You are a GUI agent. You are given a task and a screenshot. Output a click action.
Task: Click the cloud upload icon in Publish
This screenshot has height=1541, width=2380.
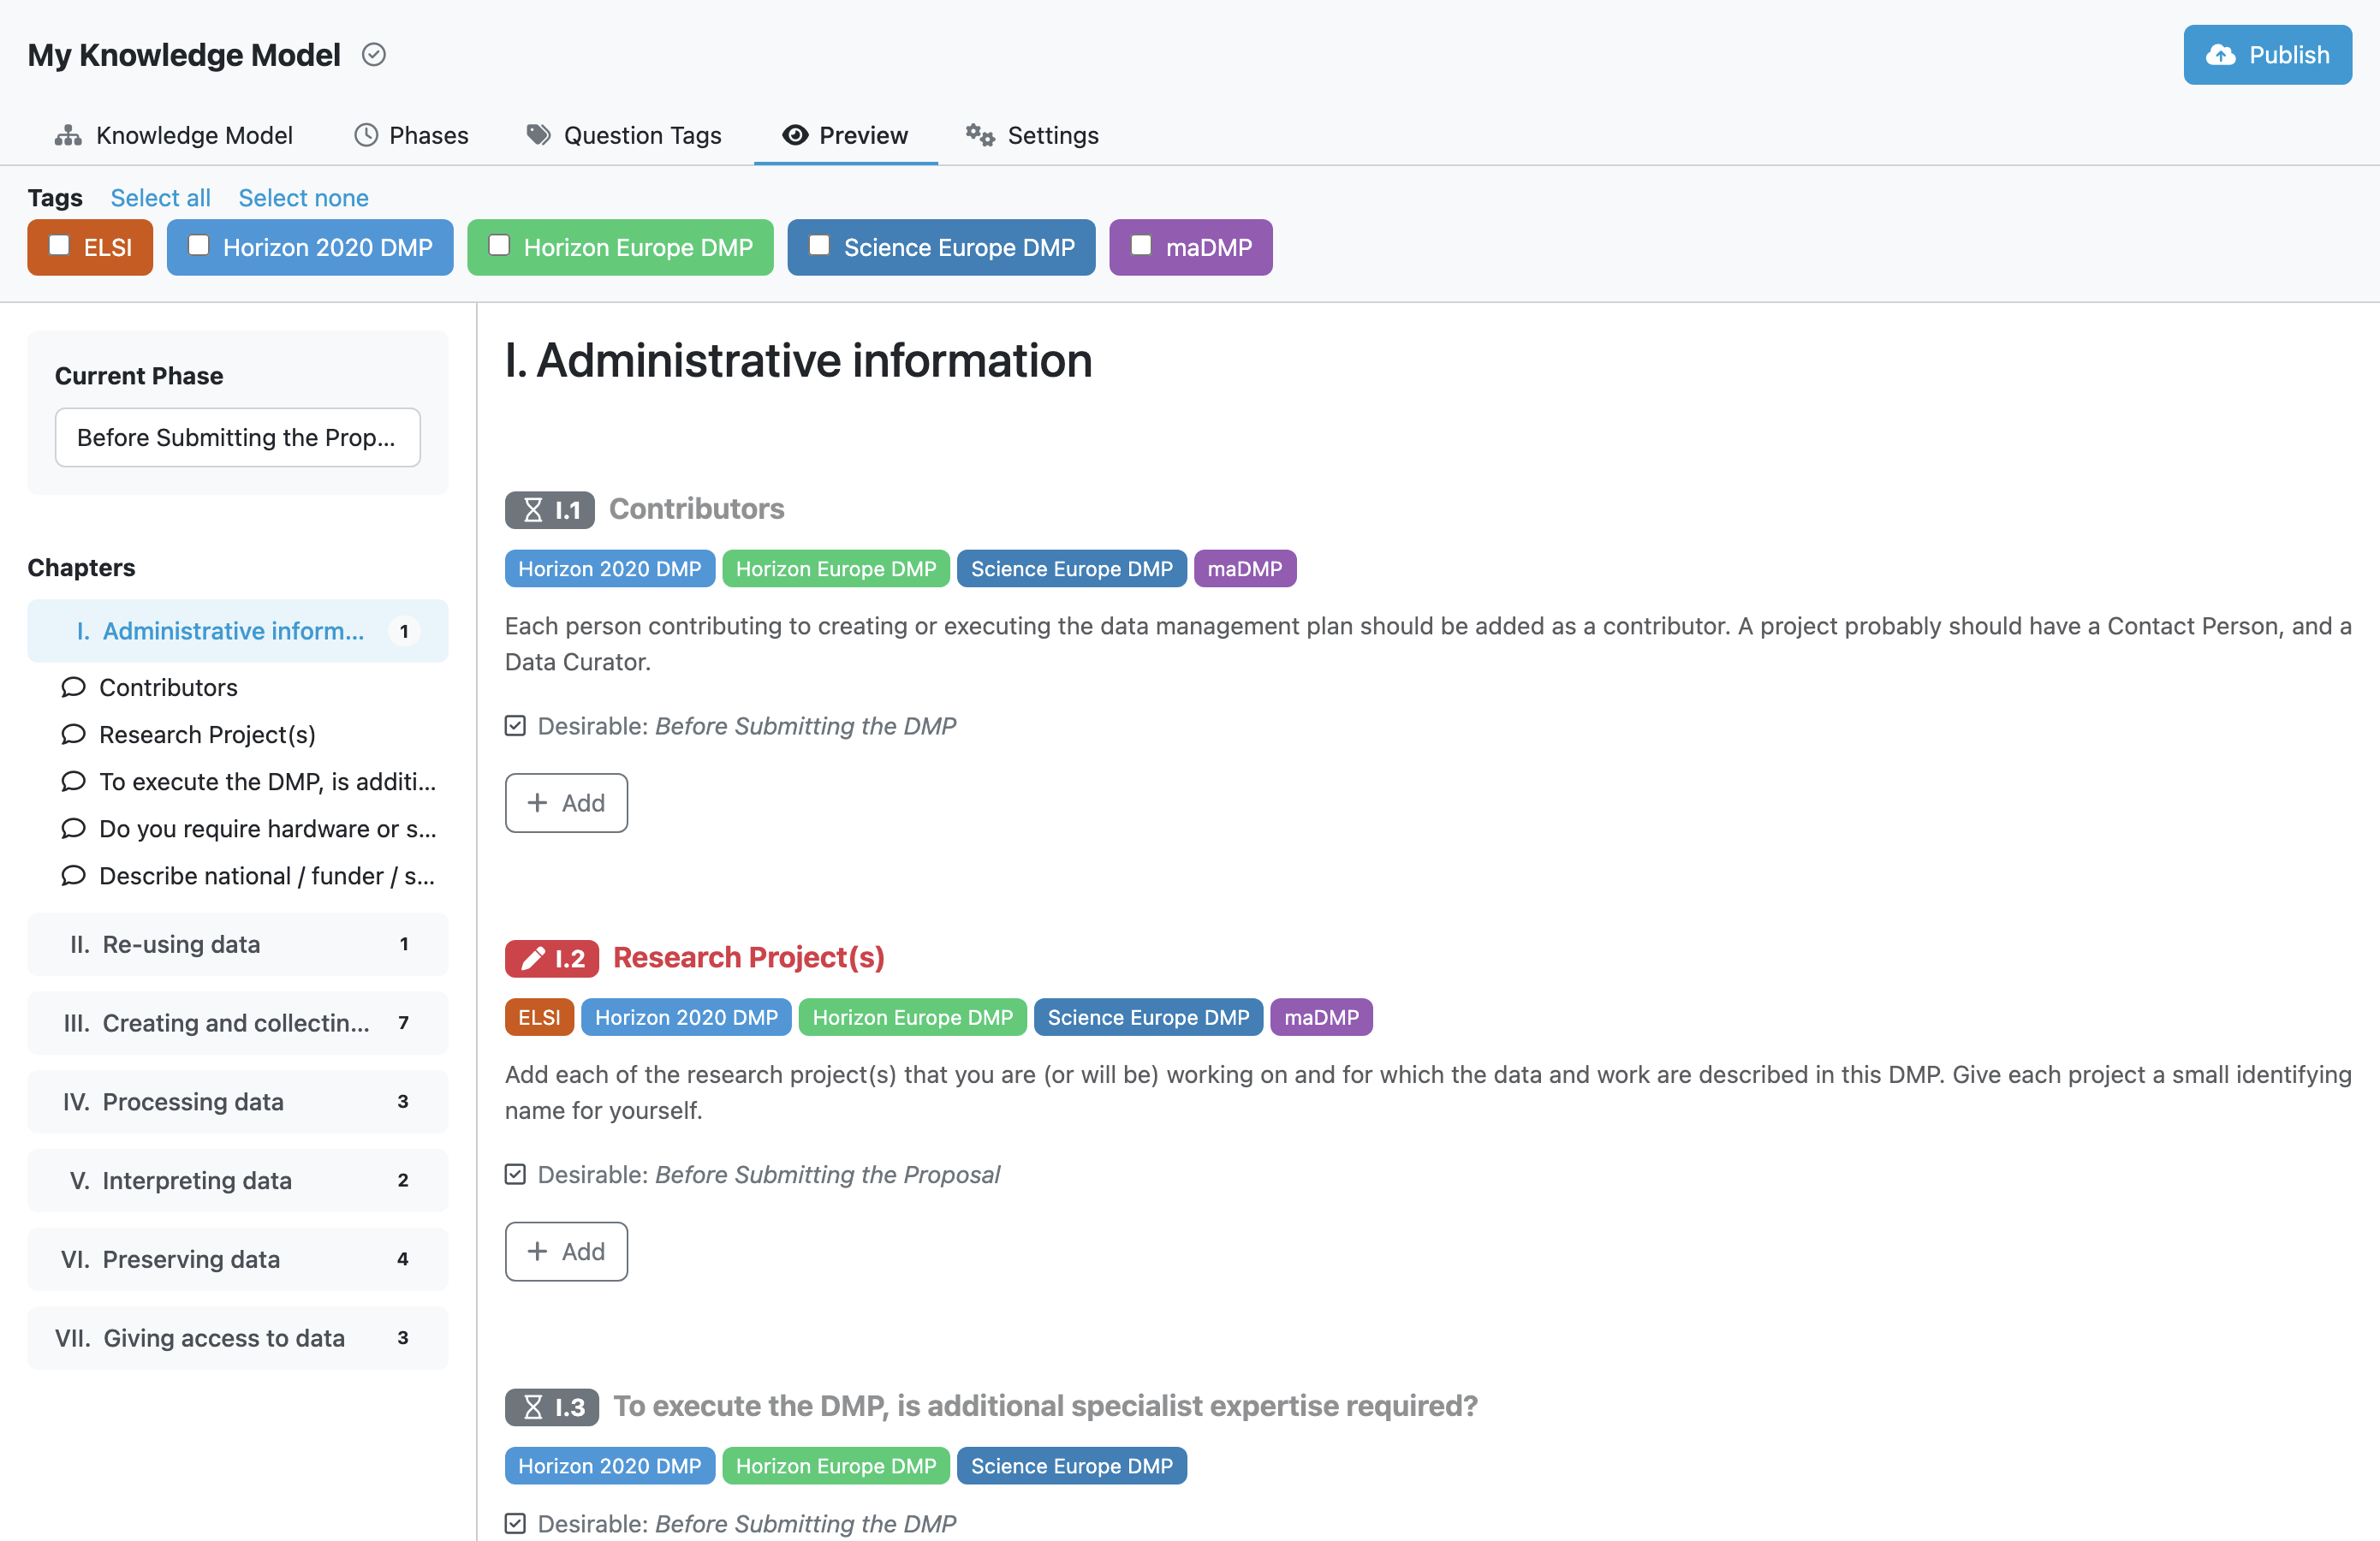pyautogui.click(x=2220, y=55)
